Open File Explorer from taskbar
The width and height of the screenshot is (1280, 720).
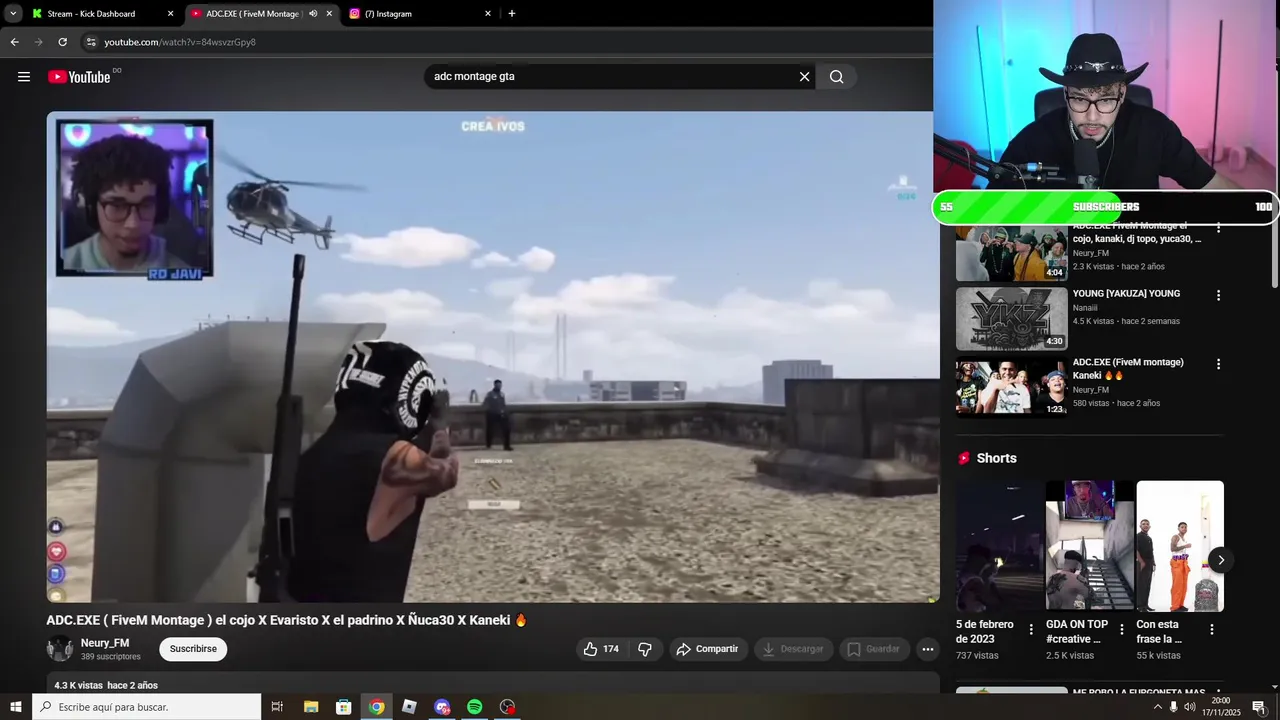(311, 707)
